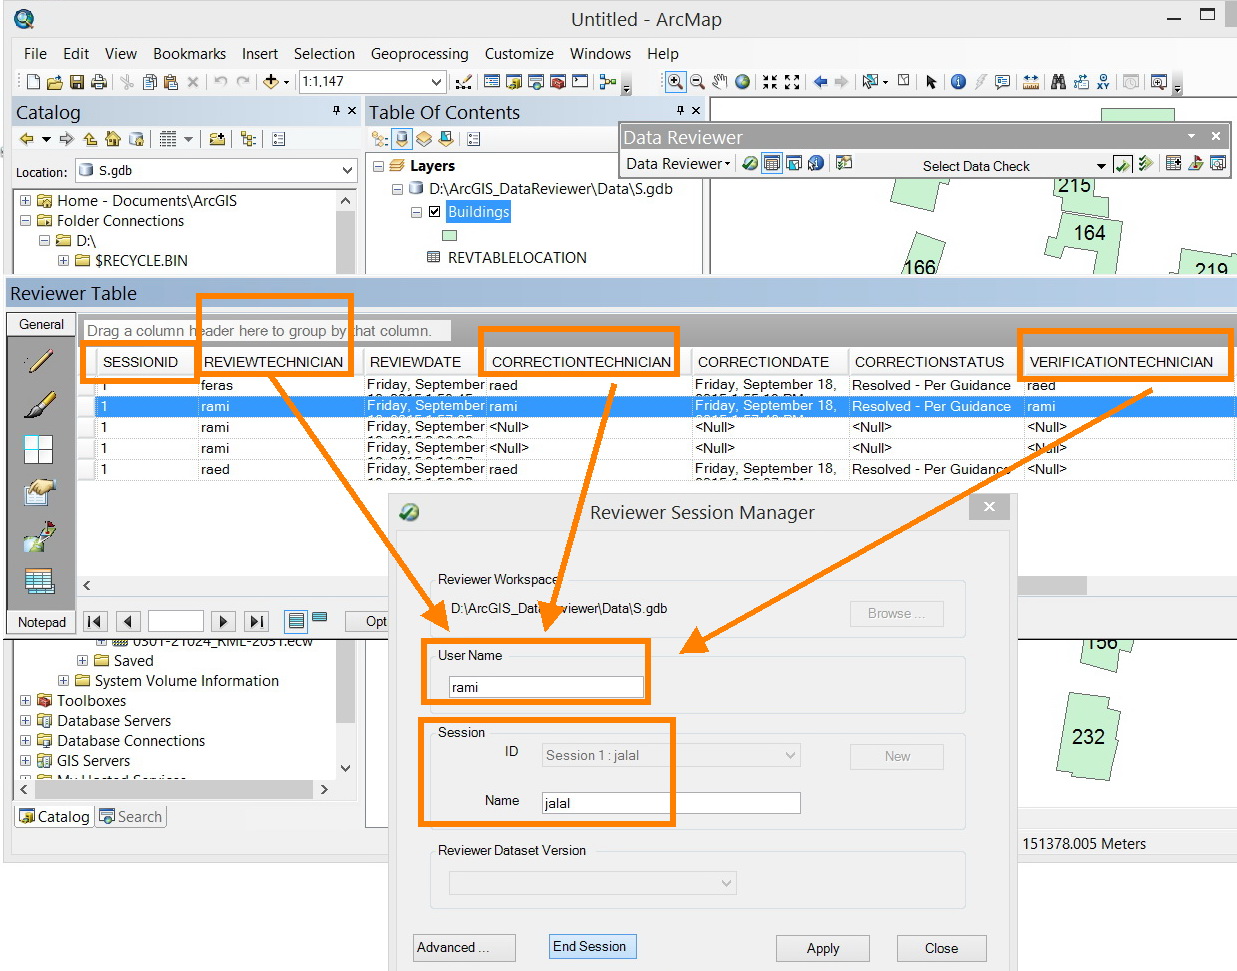Screen dimensions: 1237x971
Task: Click the session Name field containing jalal
Action: (x=671, y=803)
